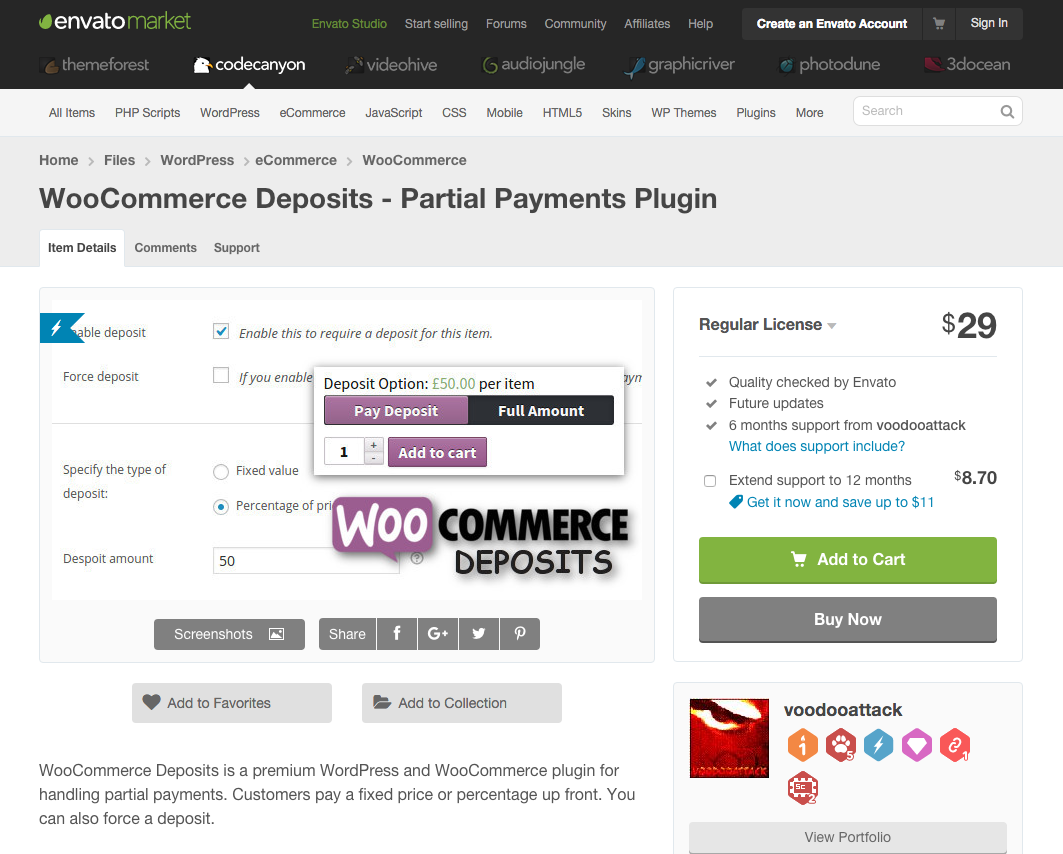
Task: Open the PhotoDune marketplace
Action: (830, 65)
